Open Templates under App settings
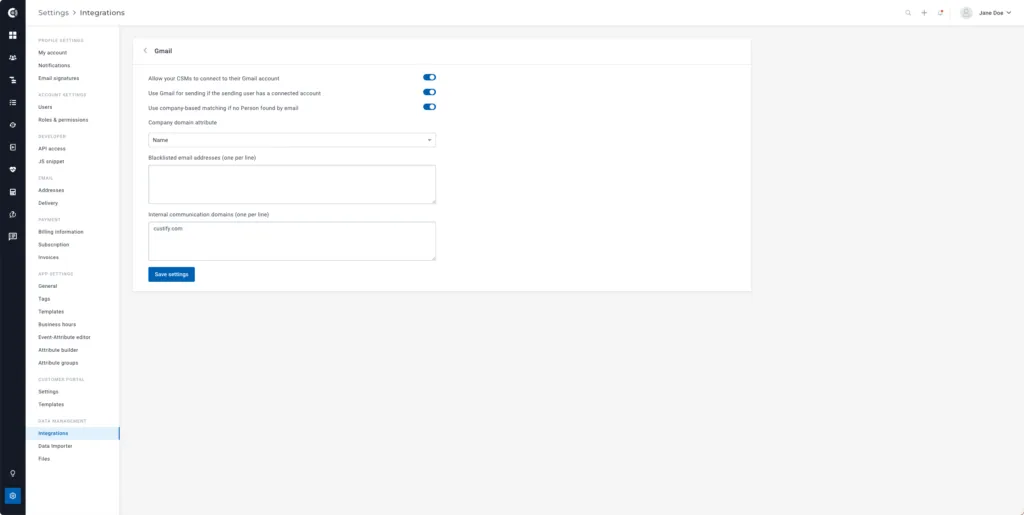 pyautogui.click(x=51, y=311)
